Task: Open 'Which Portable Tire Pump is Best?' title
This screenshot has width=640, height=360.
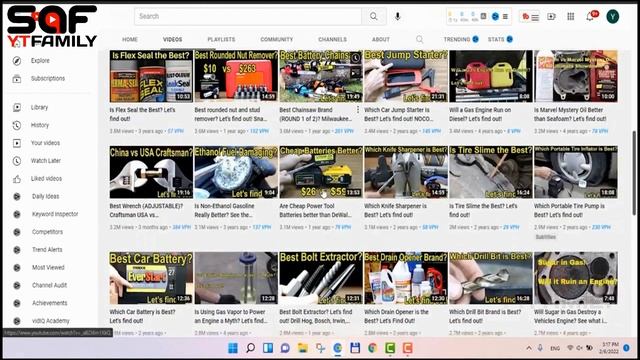Action: point(569,210)
